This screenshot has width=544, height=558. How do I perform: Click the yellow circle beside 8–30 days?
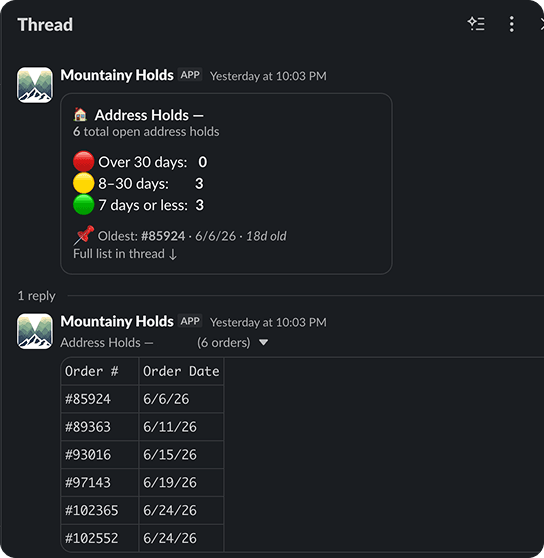(83, 183)
